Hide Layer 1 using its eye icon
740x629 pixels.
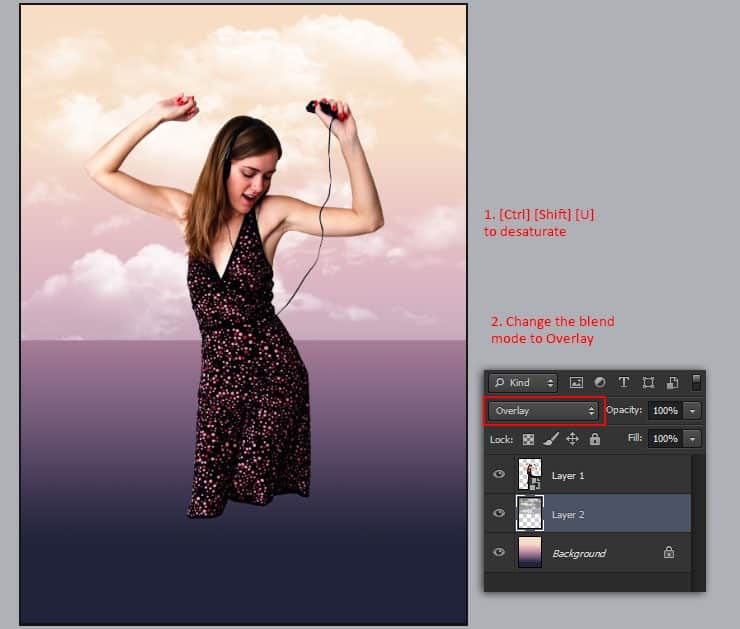[499, 474]
